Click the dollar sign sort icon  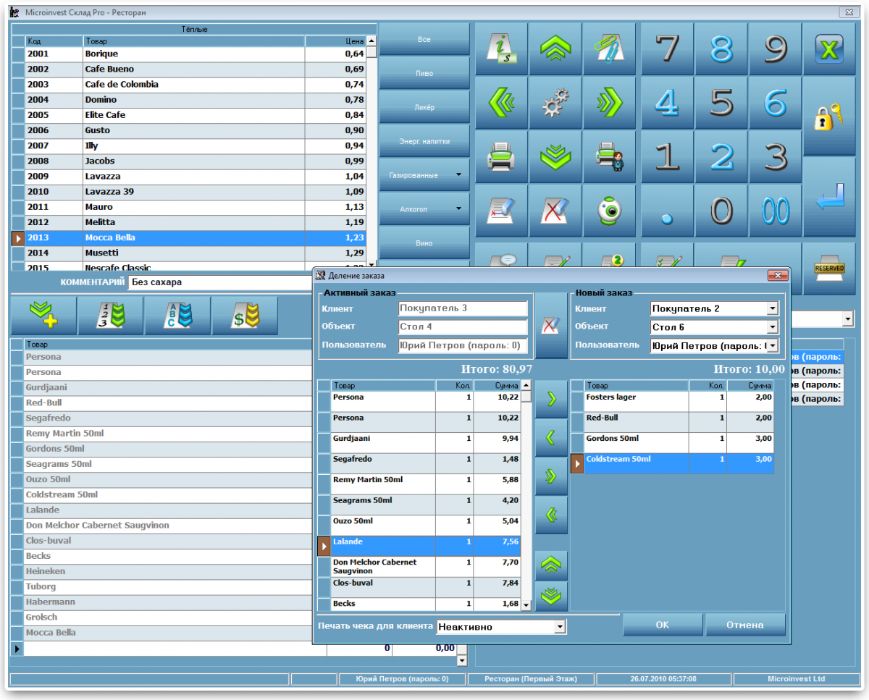(245, 315)
